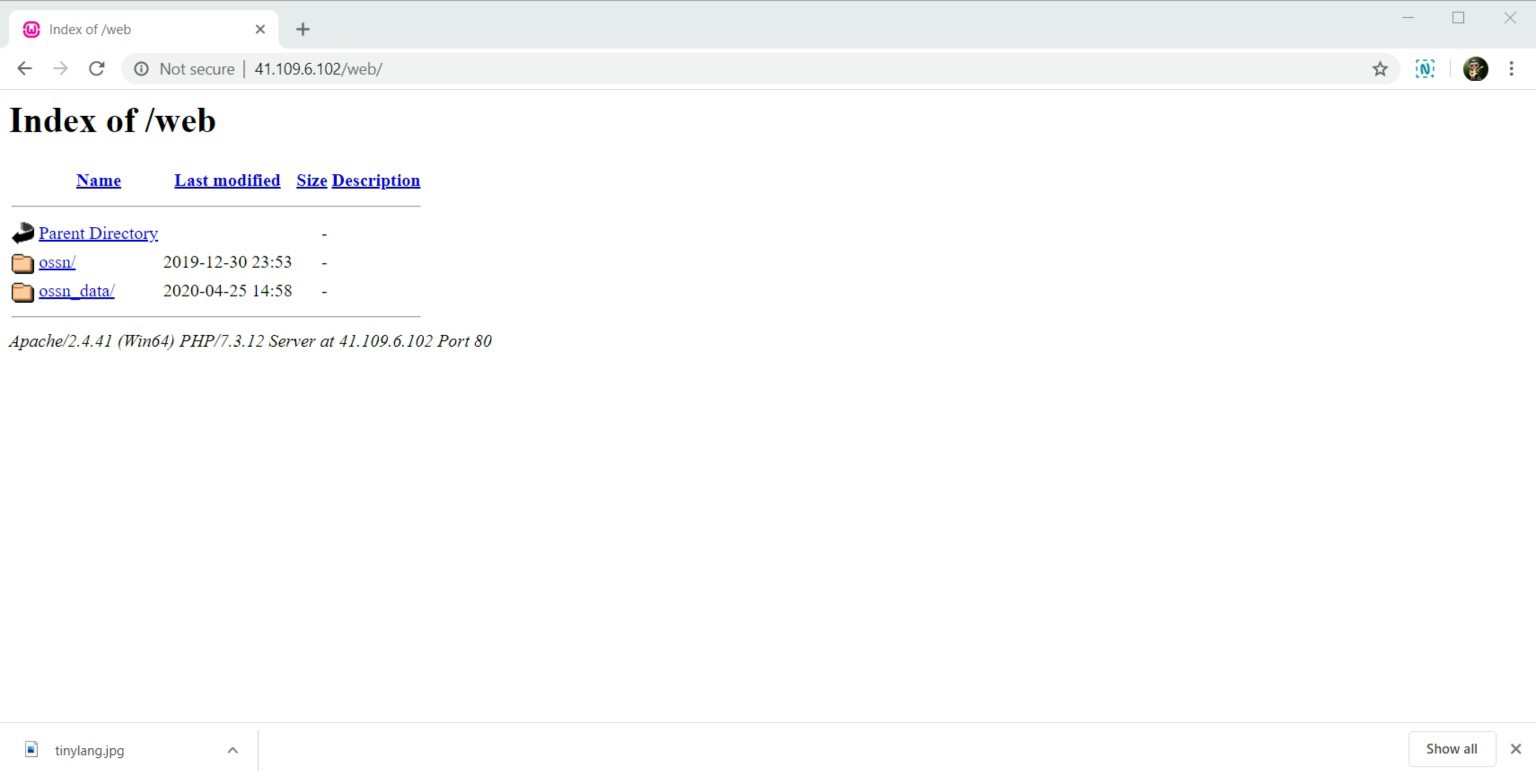Bookmark this page with the star icon
Image resolution: width=1536 pixels, height=776 pixels.
point(1380,69)
